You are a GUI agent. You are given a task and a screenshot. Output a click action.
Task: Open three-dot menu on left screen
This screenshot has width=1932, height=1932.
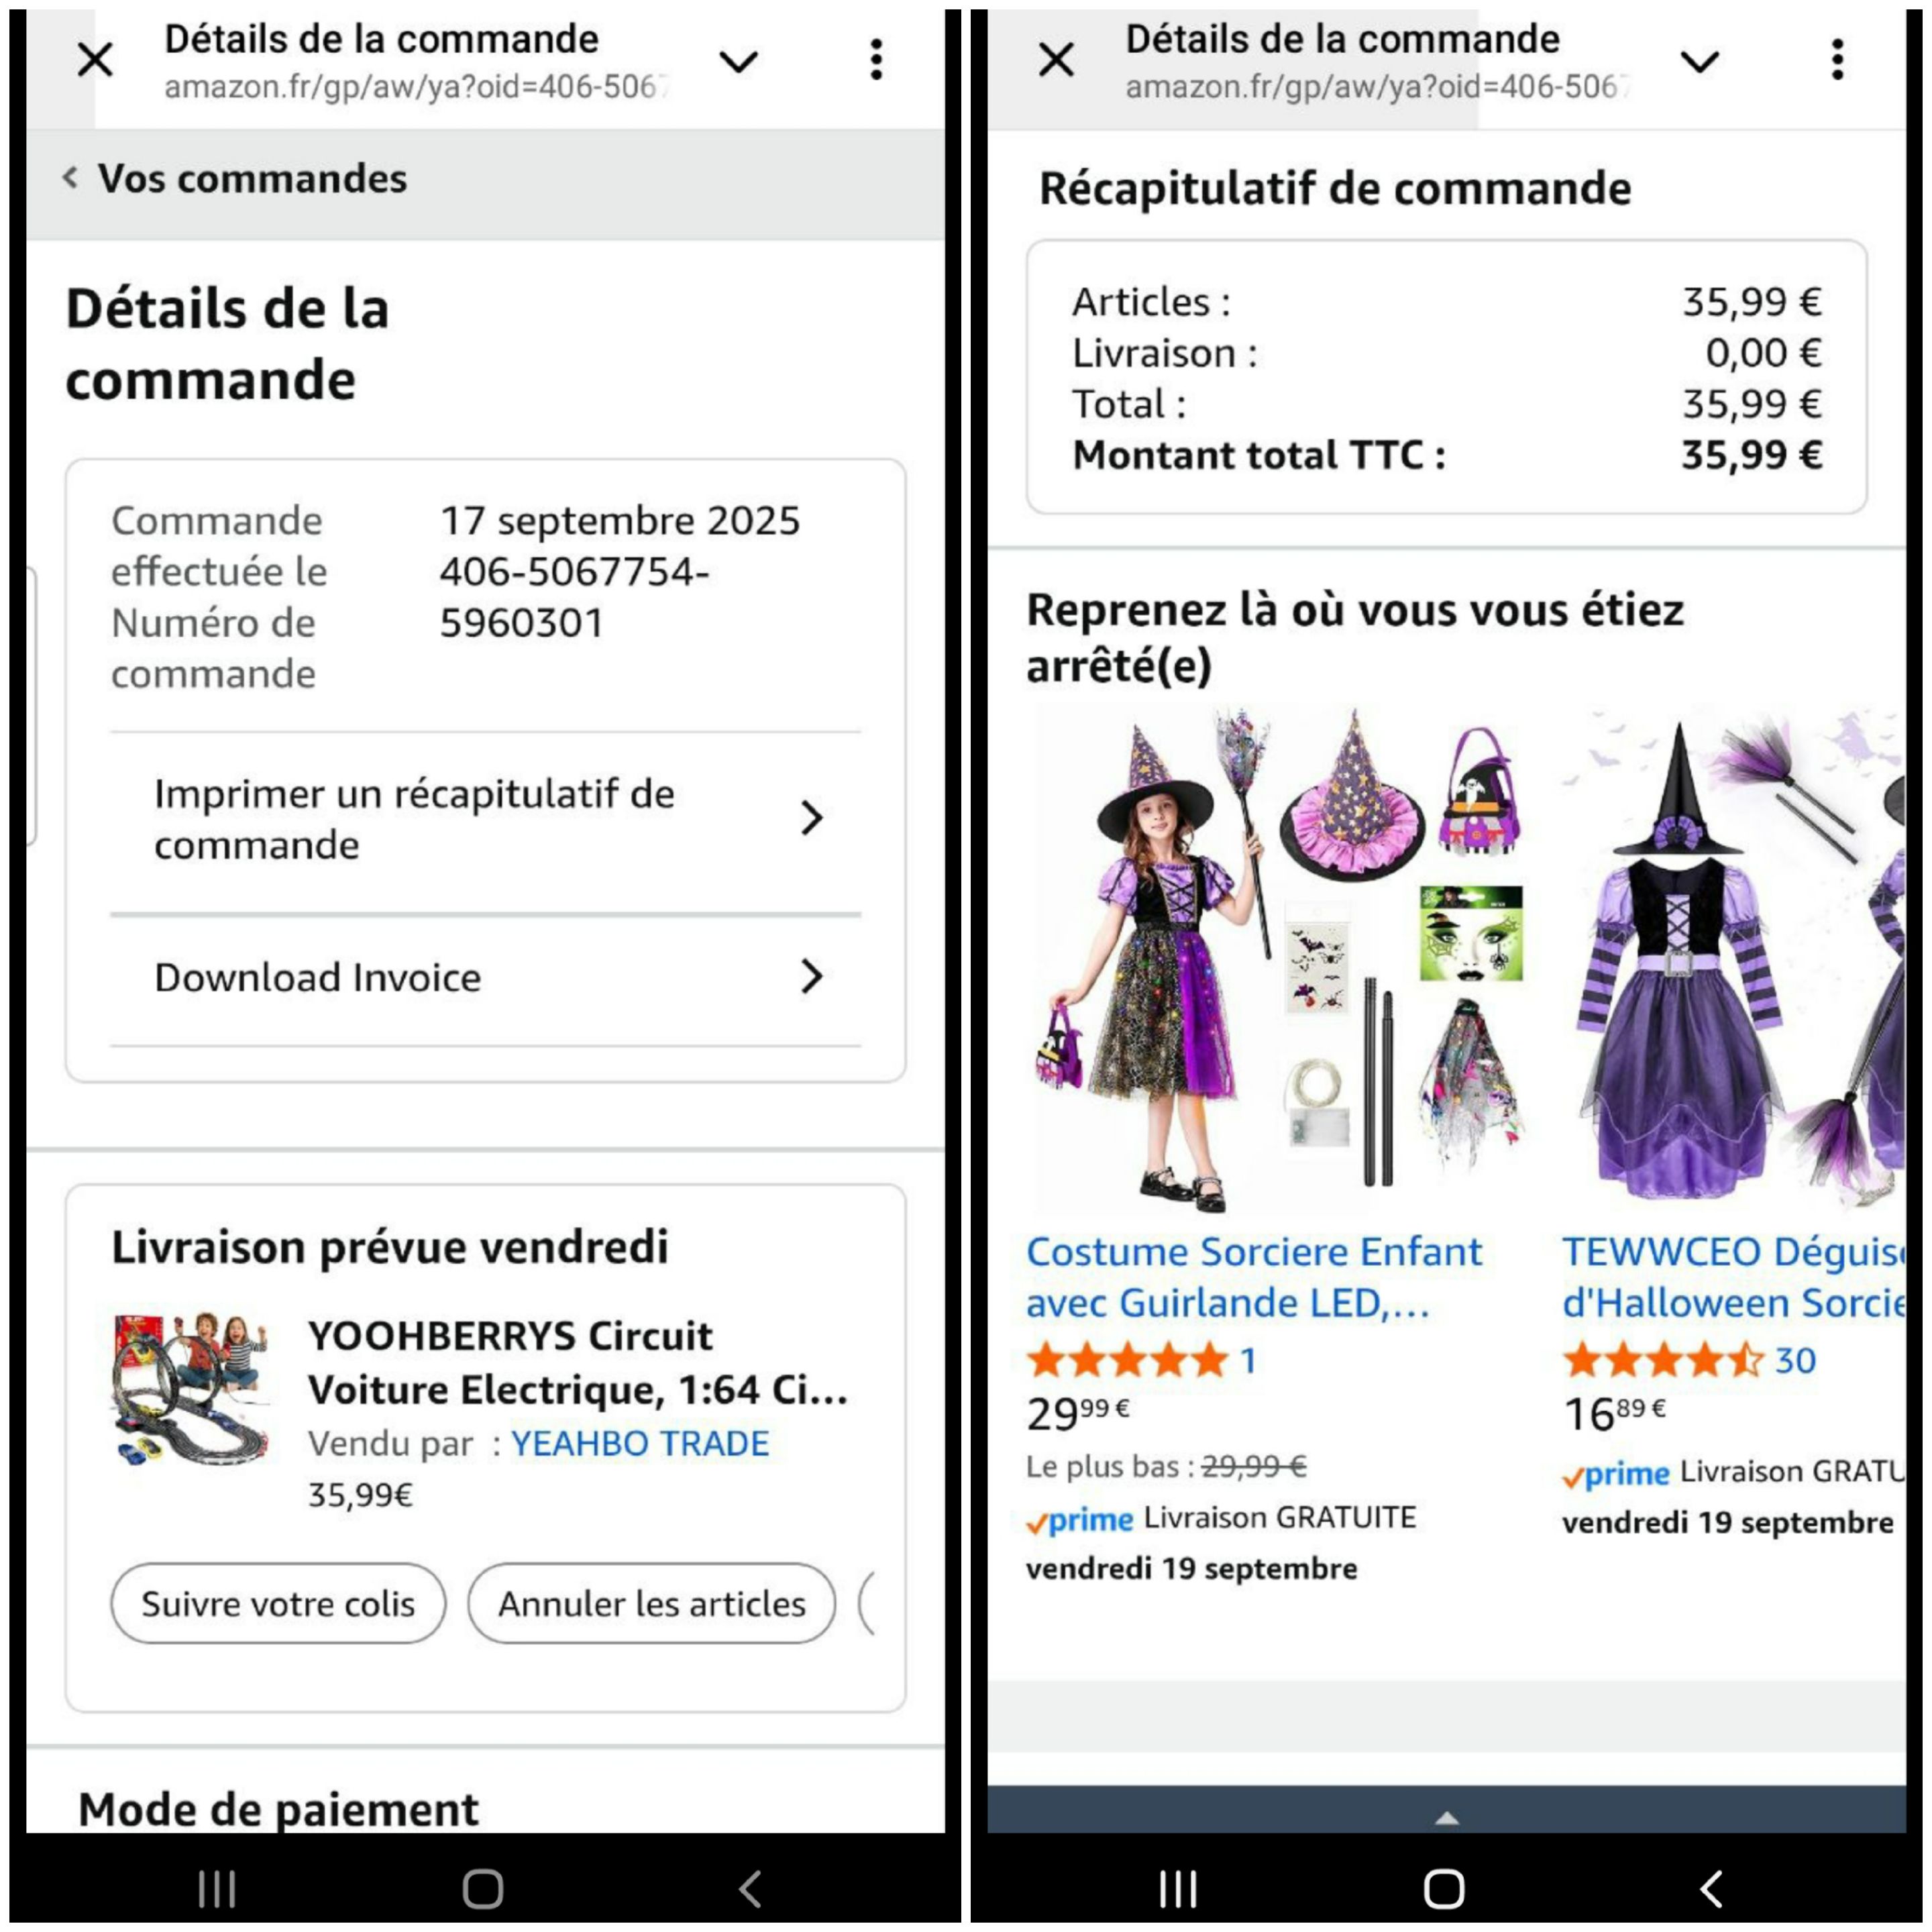click(876, 60)
